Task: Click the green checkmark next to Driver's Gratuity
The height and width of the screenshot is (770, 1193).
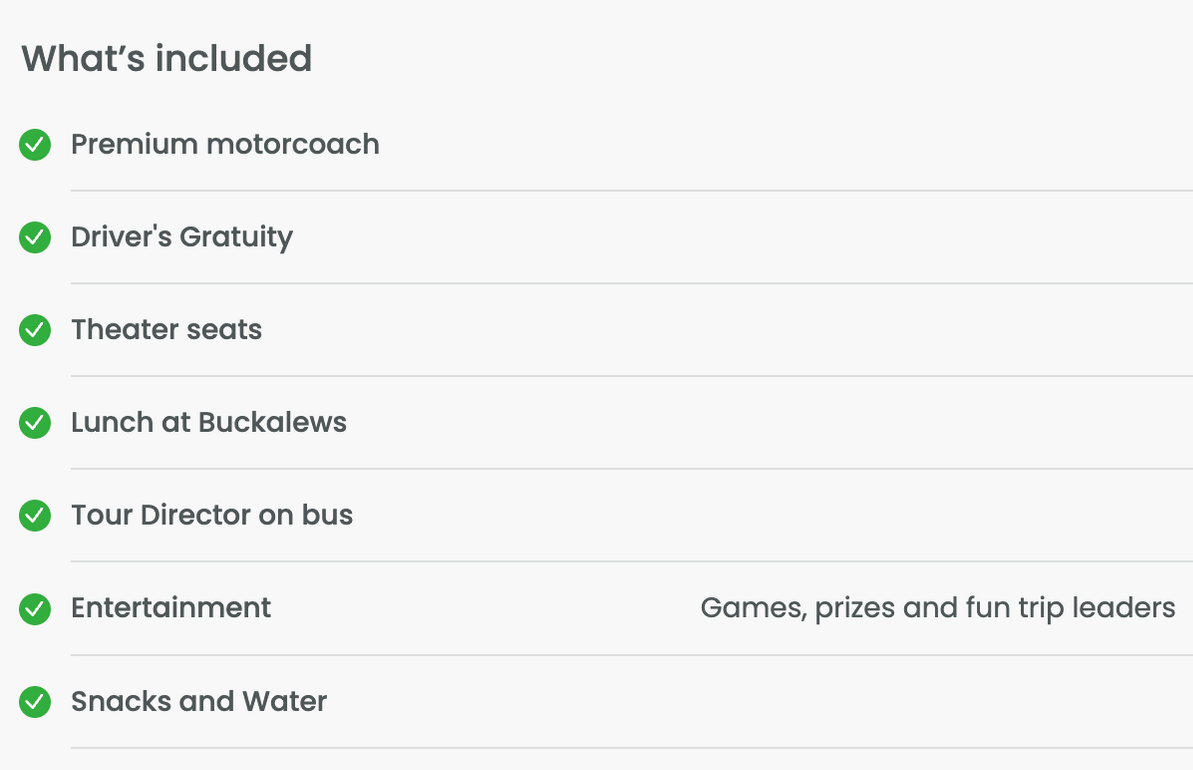Action: [35, 237]
